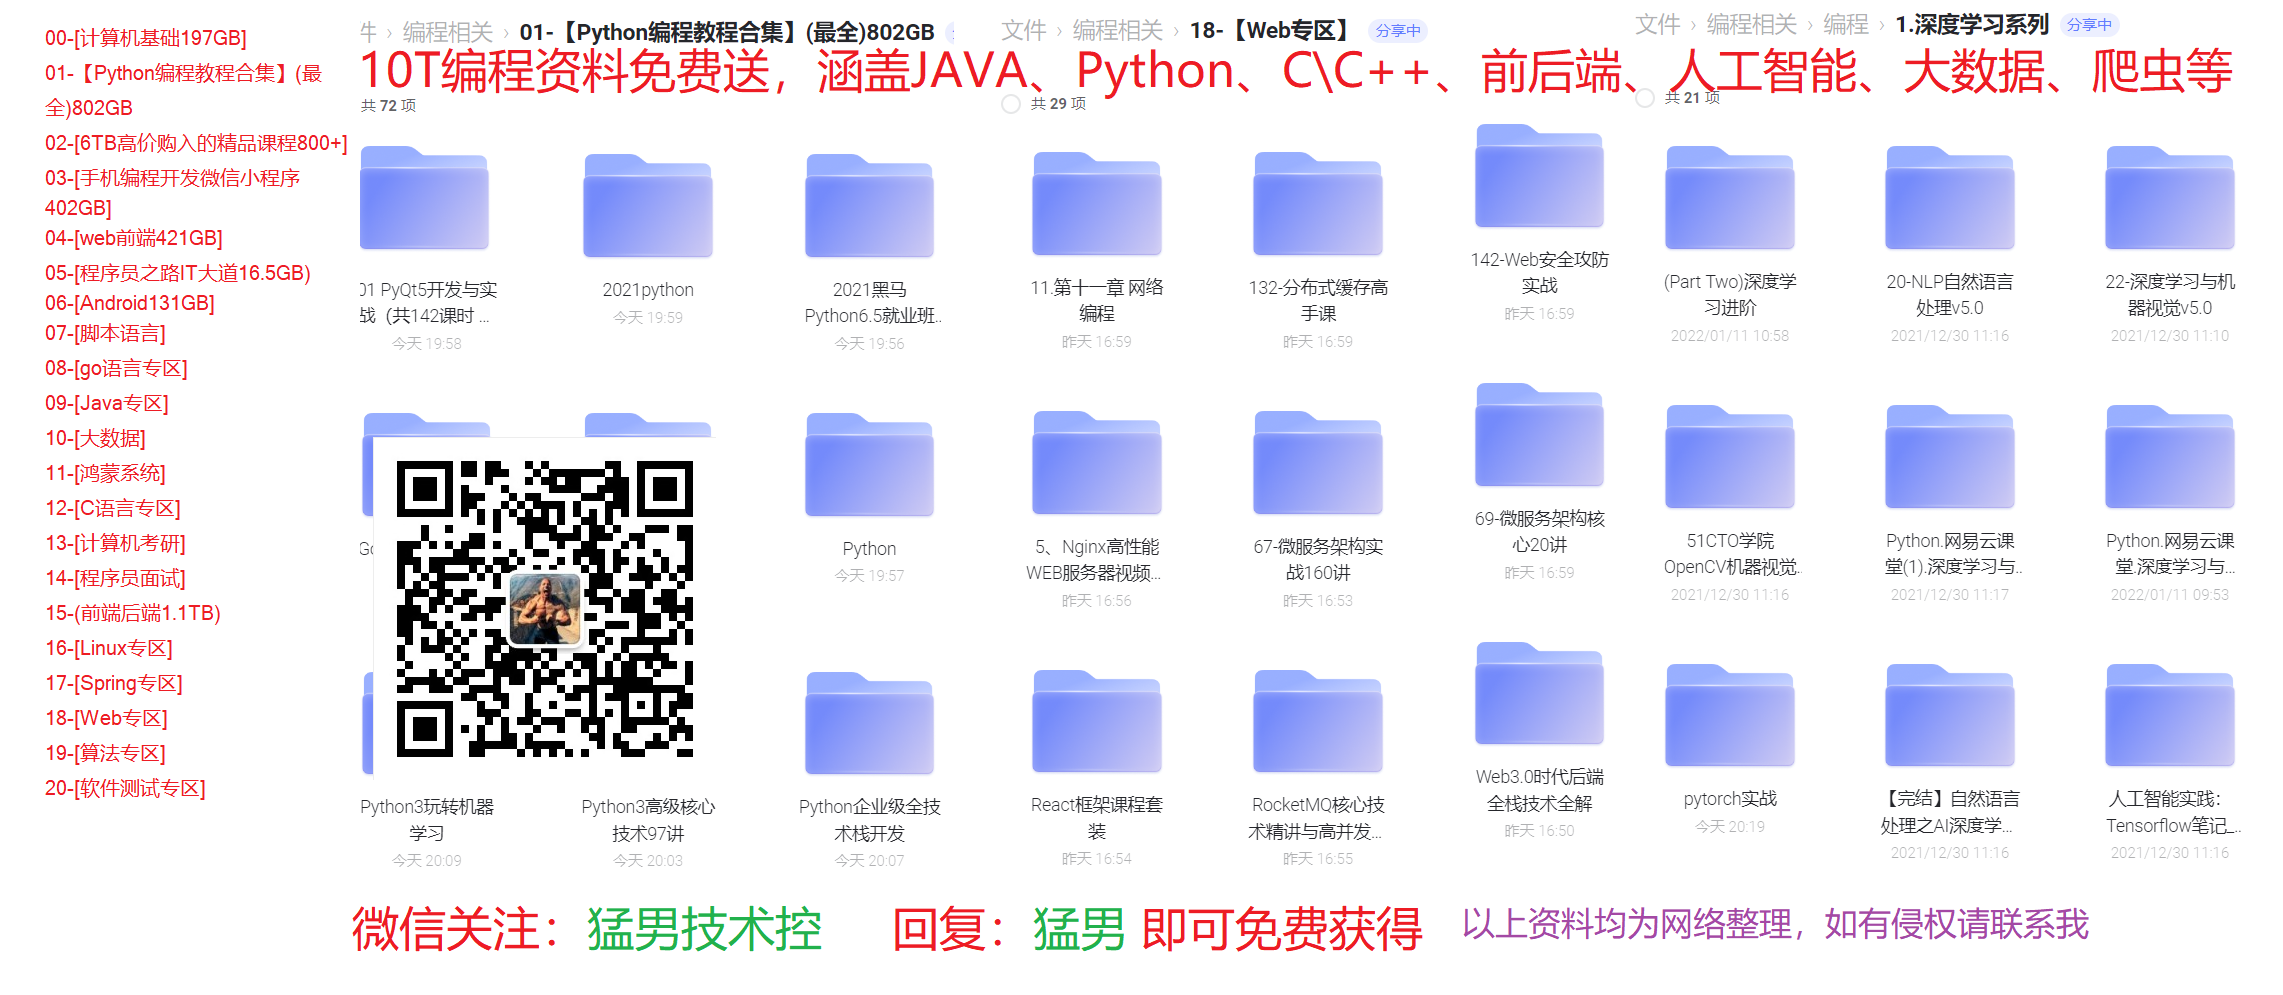Click the 16-[Linux专区] list entry

(x=109, y=648)
